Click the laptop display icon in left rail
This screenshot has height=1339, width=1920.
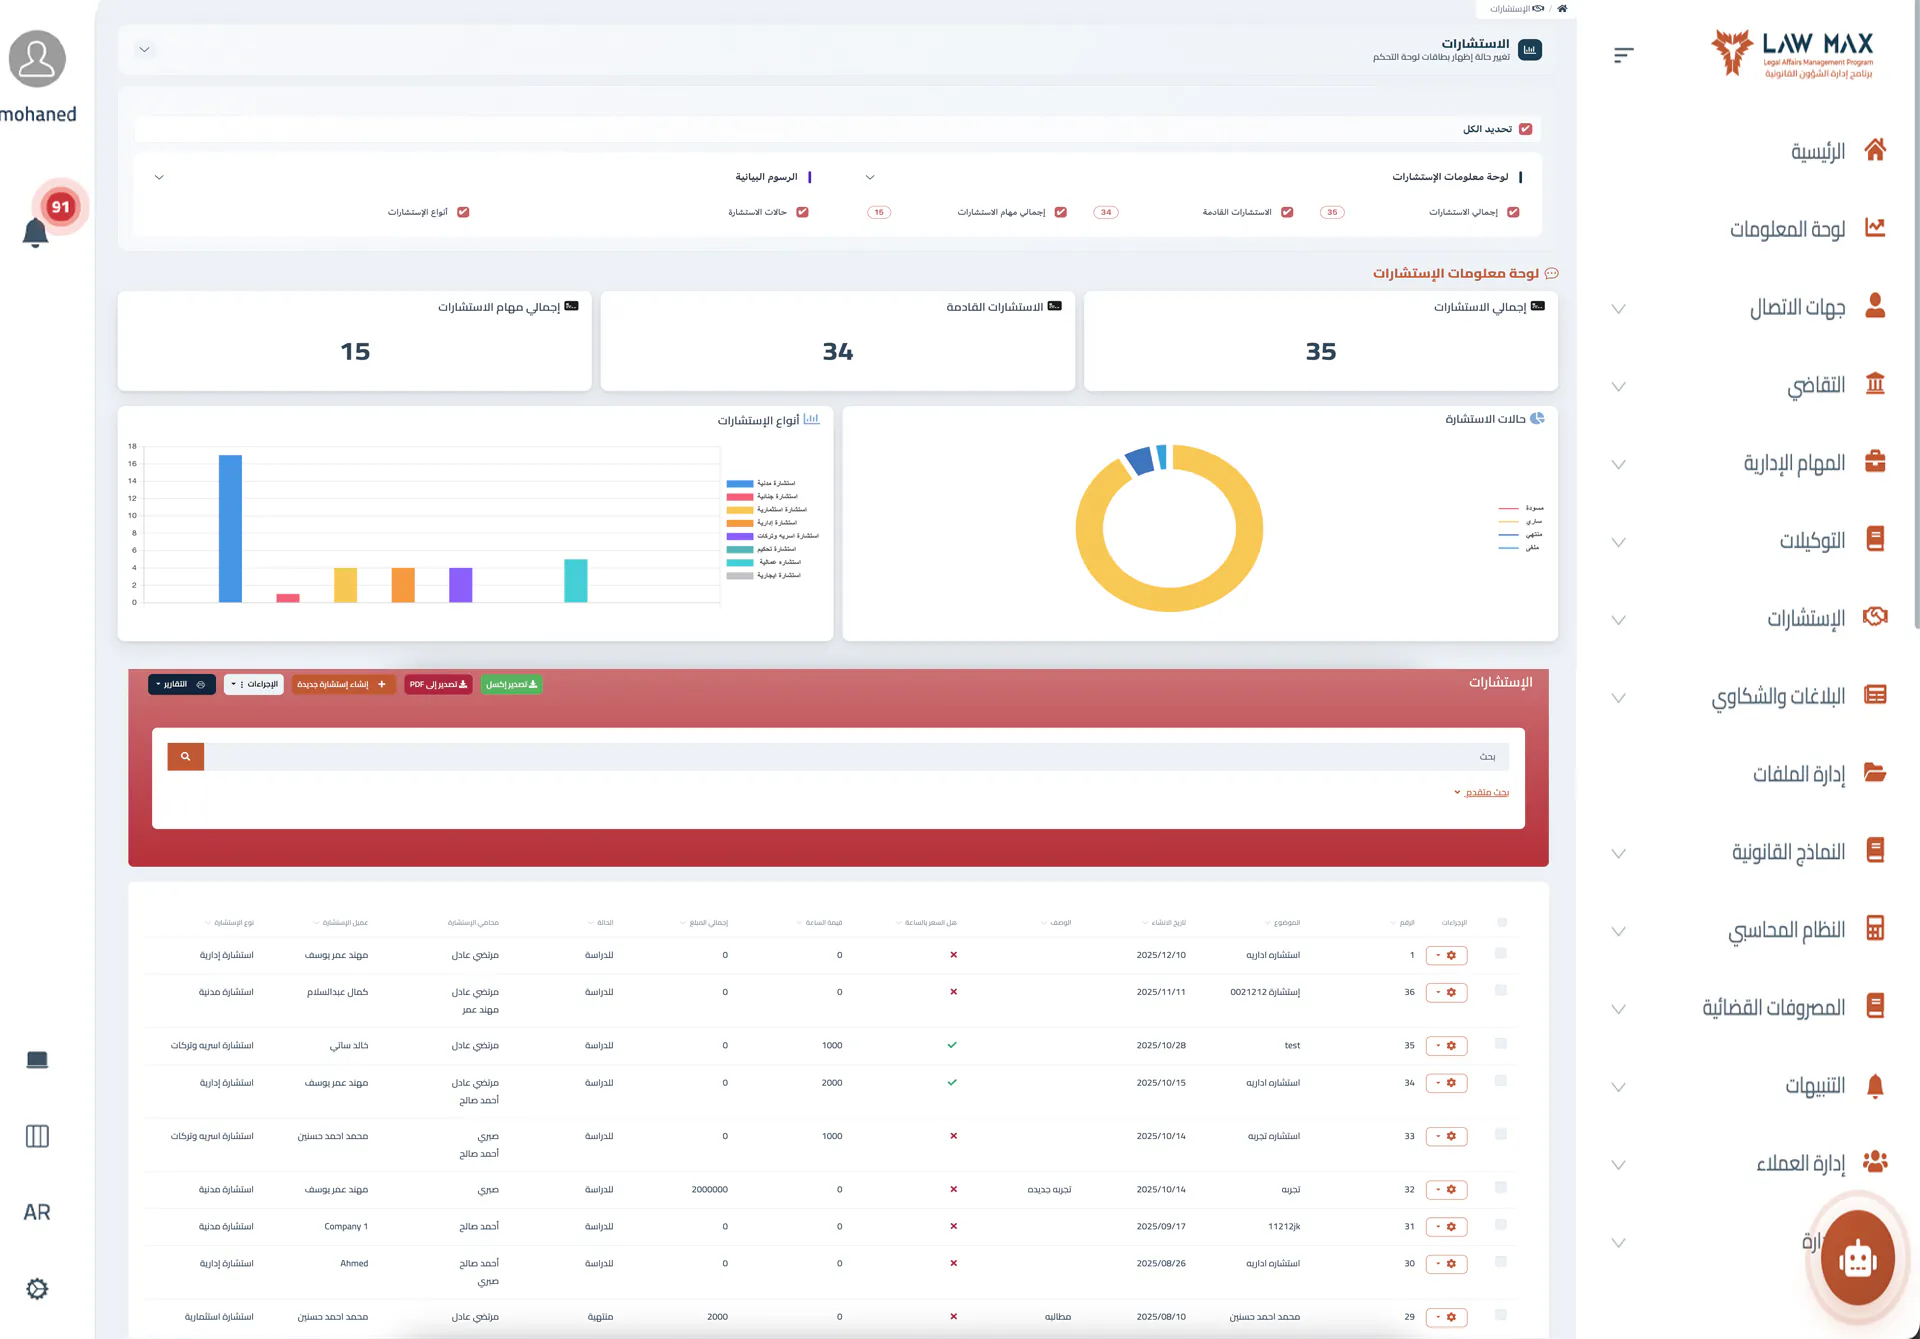click(37, 1060)
